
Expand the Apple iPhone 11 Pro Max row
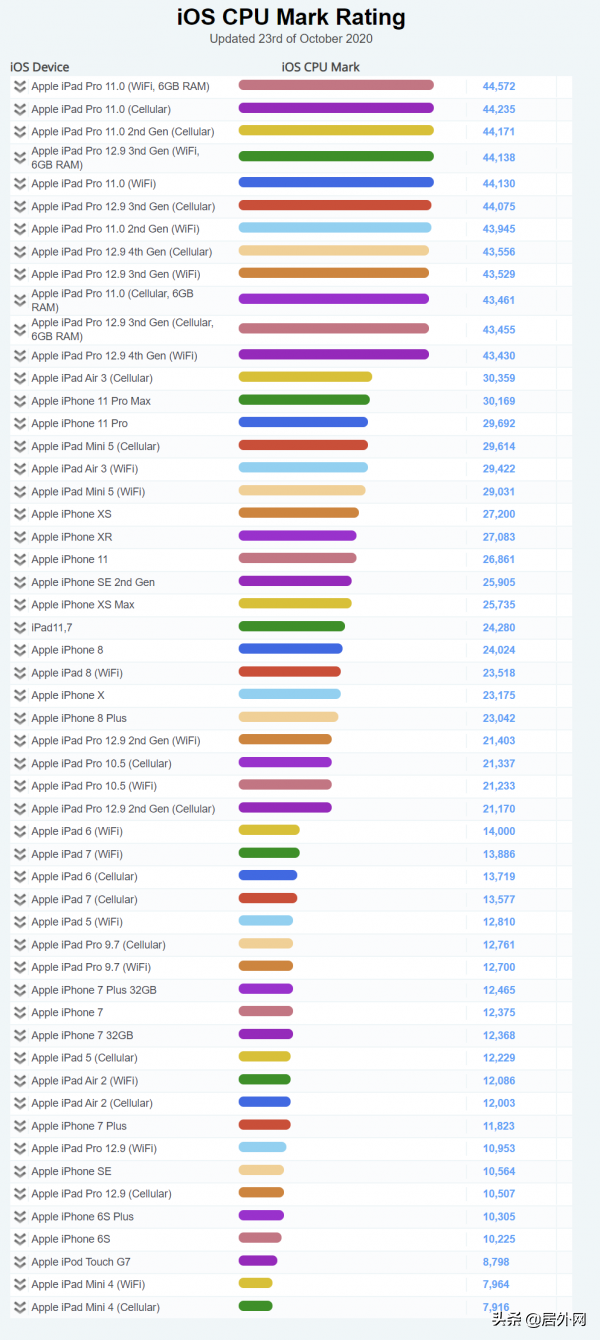pyautogui.click(x=19, y=401)
